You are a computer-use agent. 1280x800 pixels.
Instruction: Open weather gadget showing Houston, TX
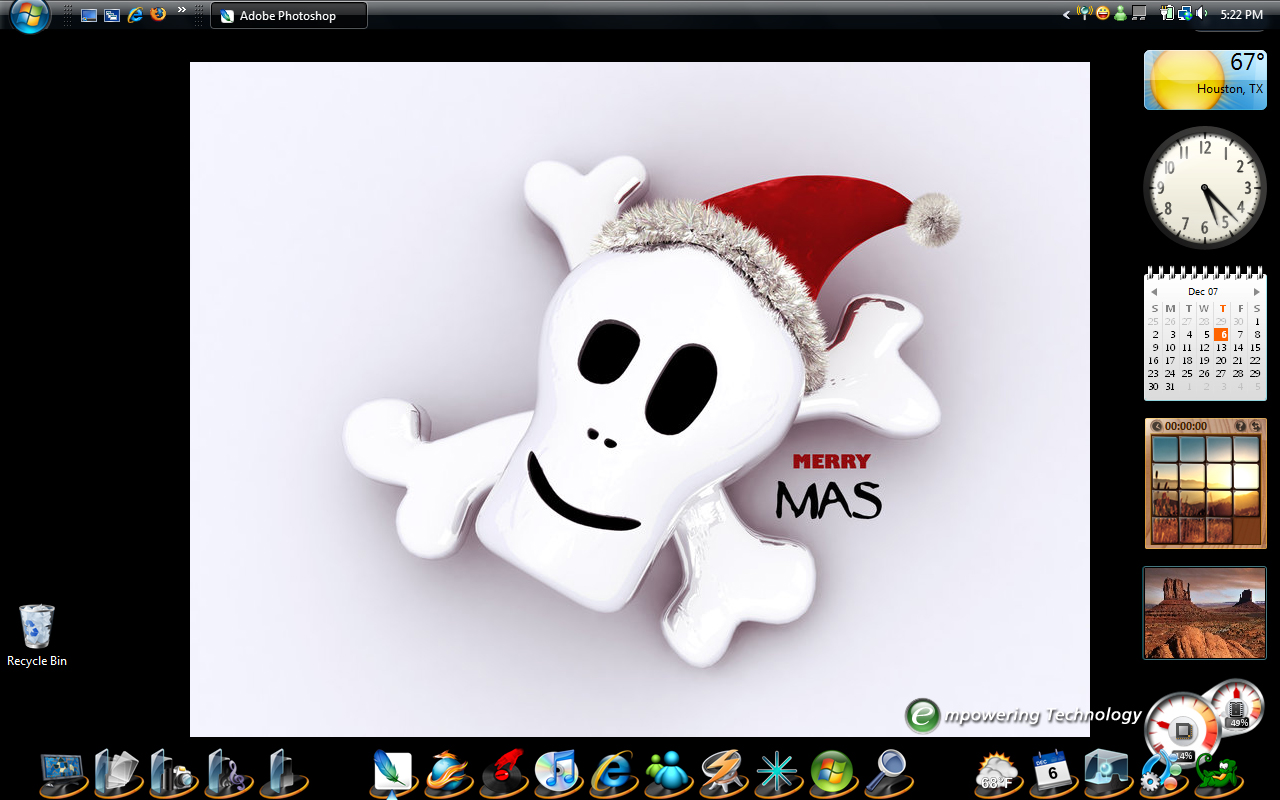tap(1205, 80)
